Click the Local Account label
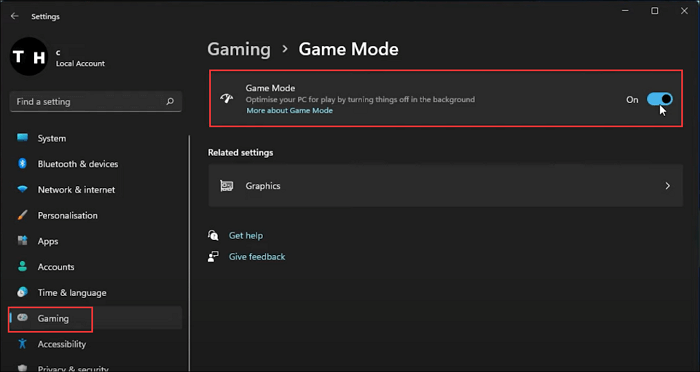 tap(80, 64)
